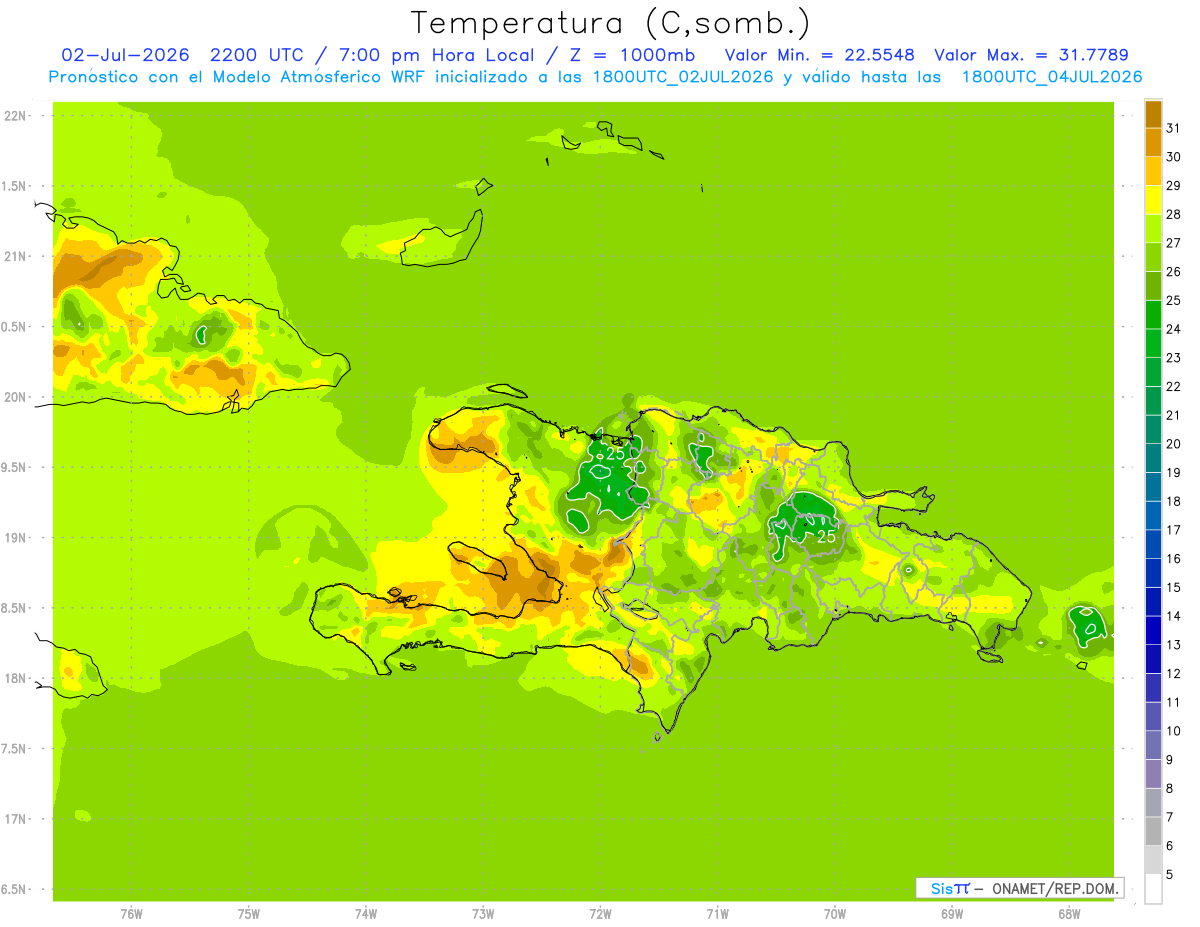Click the '20N' latitude axis label
Image resolution: width=1200 pixels, height=927 pixels.
click(x=15, y=397)
